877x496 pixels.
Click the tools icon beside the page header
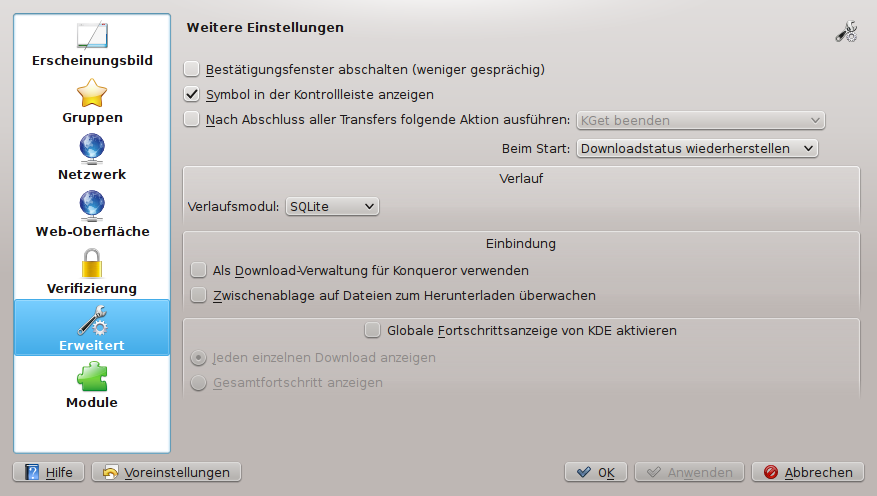point(846,32)
